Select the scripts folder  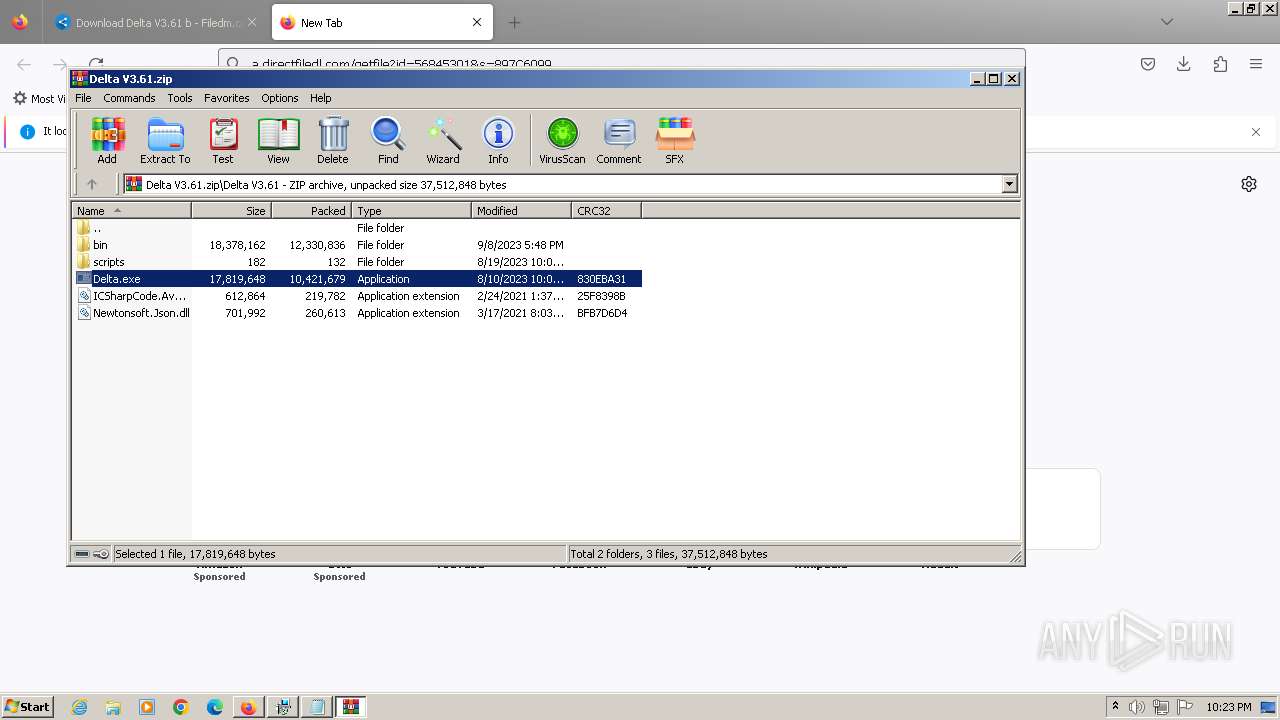point(108,262)
